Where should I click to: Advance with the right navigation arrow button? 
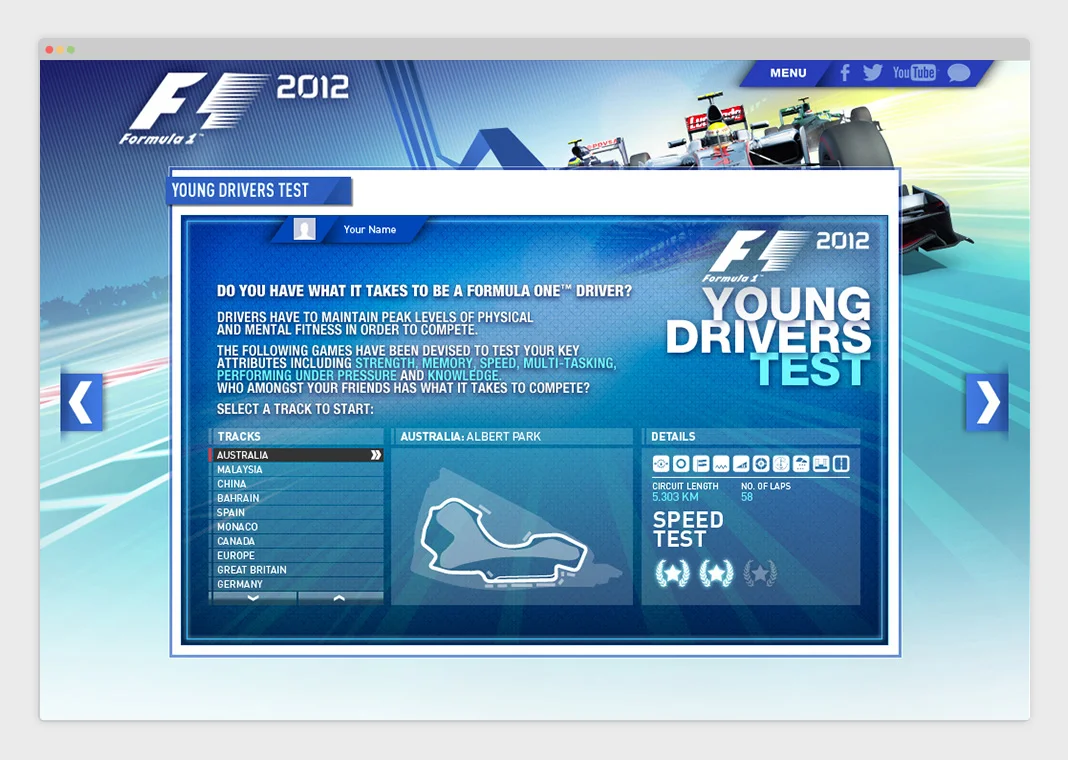(987, 402)
